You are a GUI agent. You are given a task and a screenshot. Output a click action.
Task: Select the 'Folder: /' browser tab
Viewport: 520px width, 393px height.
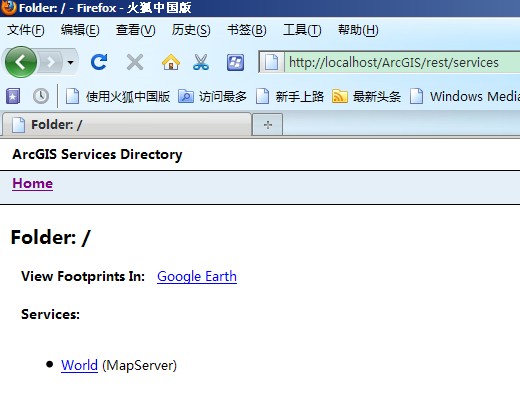pyautogui.click(x=127, y=125)
